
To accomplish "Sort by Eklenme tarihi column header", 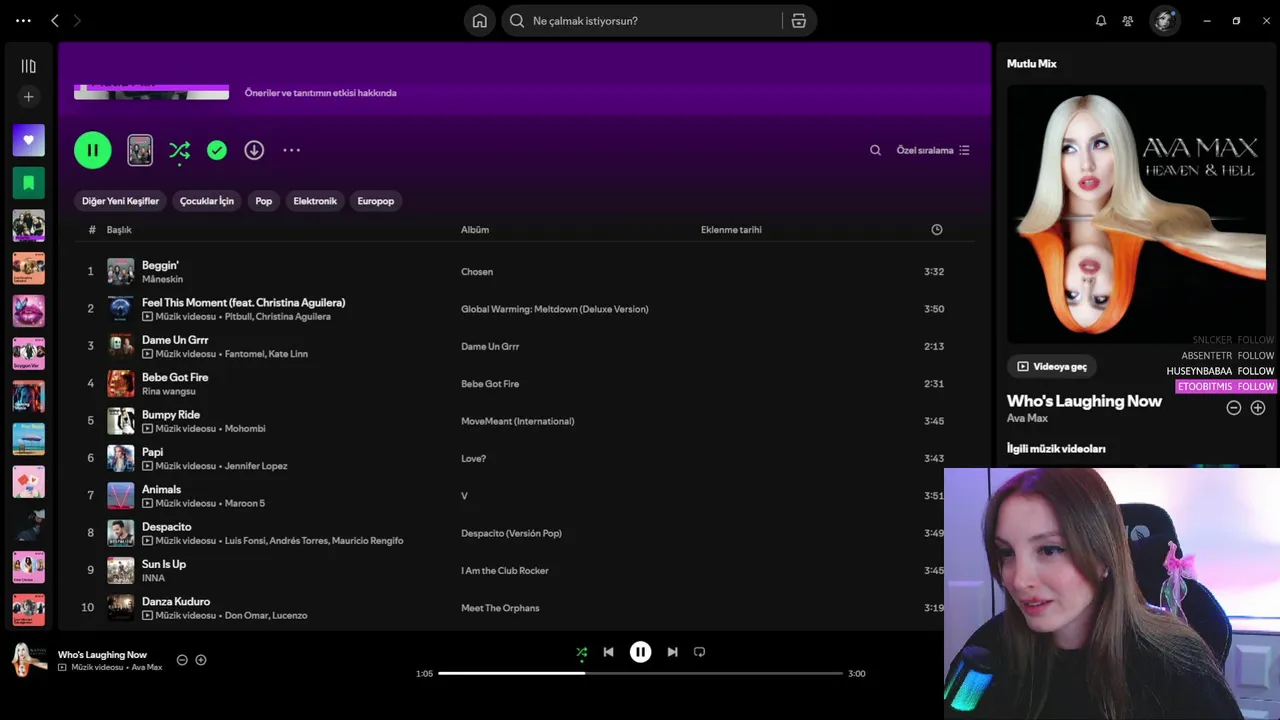I will click(731, 230).
